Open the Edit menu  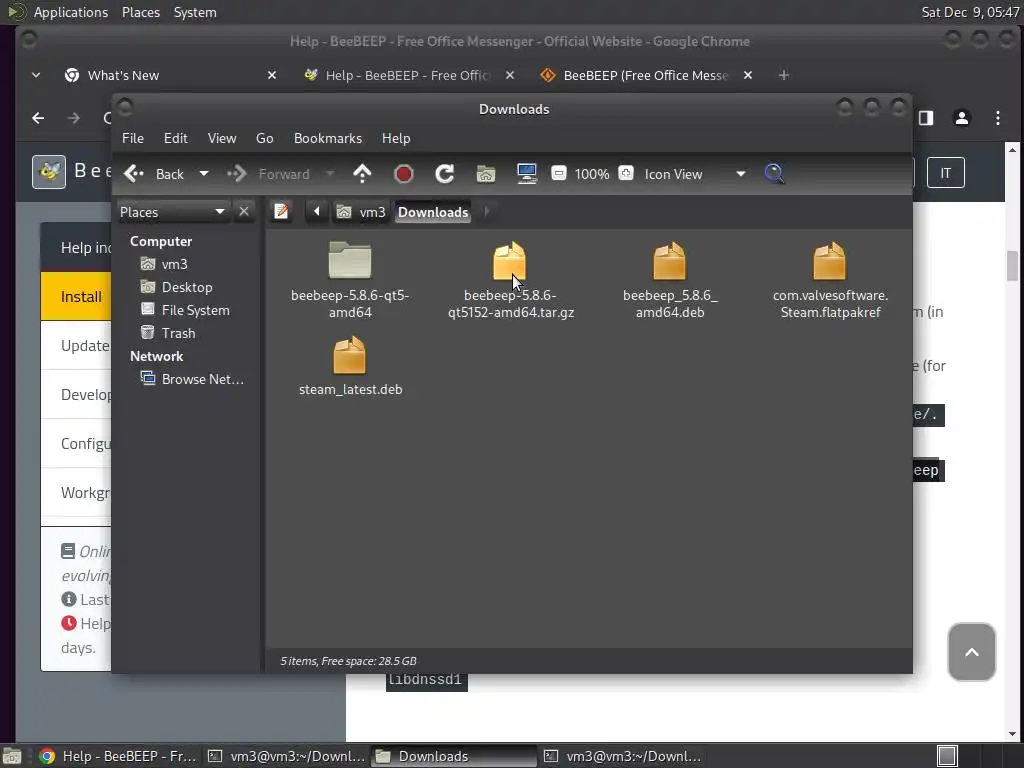tap(176, 138)
